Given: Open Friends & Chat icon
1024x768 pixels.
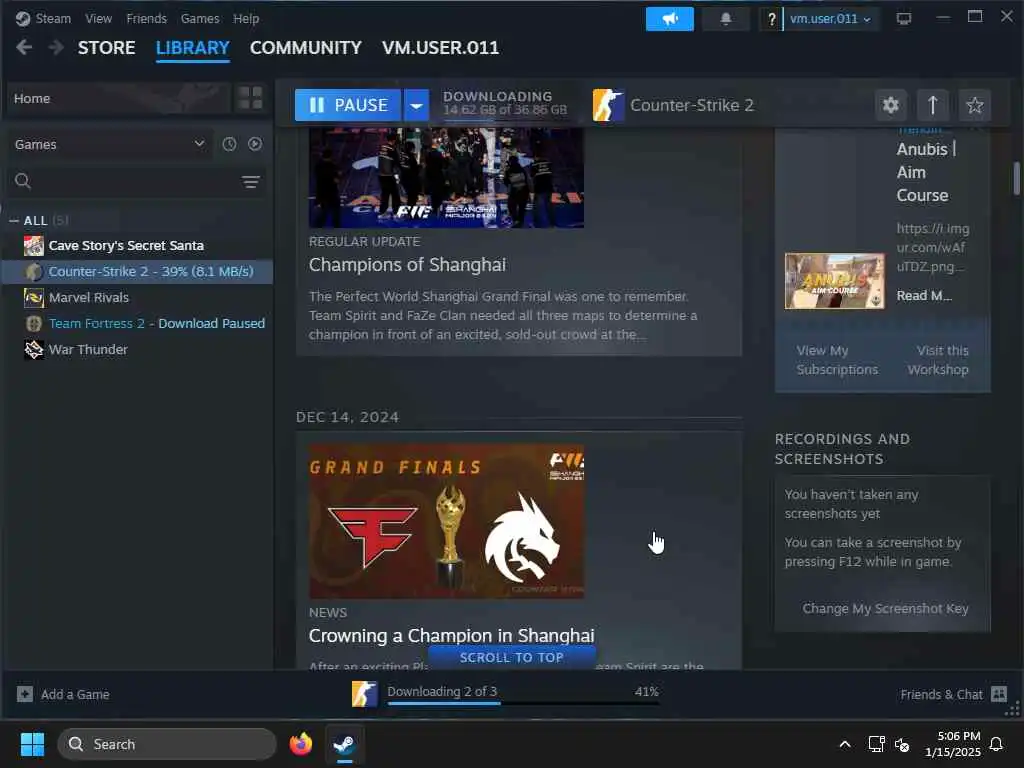Looking at the screenshot, I should (x=999, y=694).
